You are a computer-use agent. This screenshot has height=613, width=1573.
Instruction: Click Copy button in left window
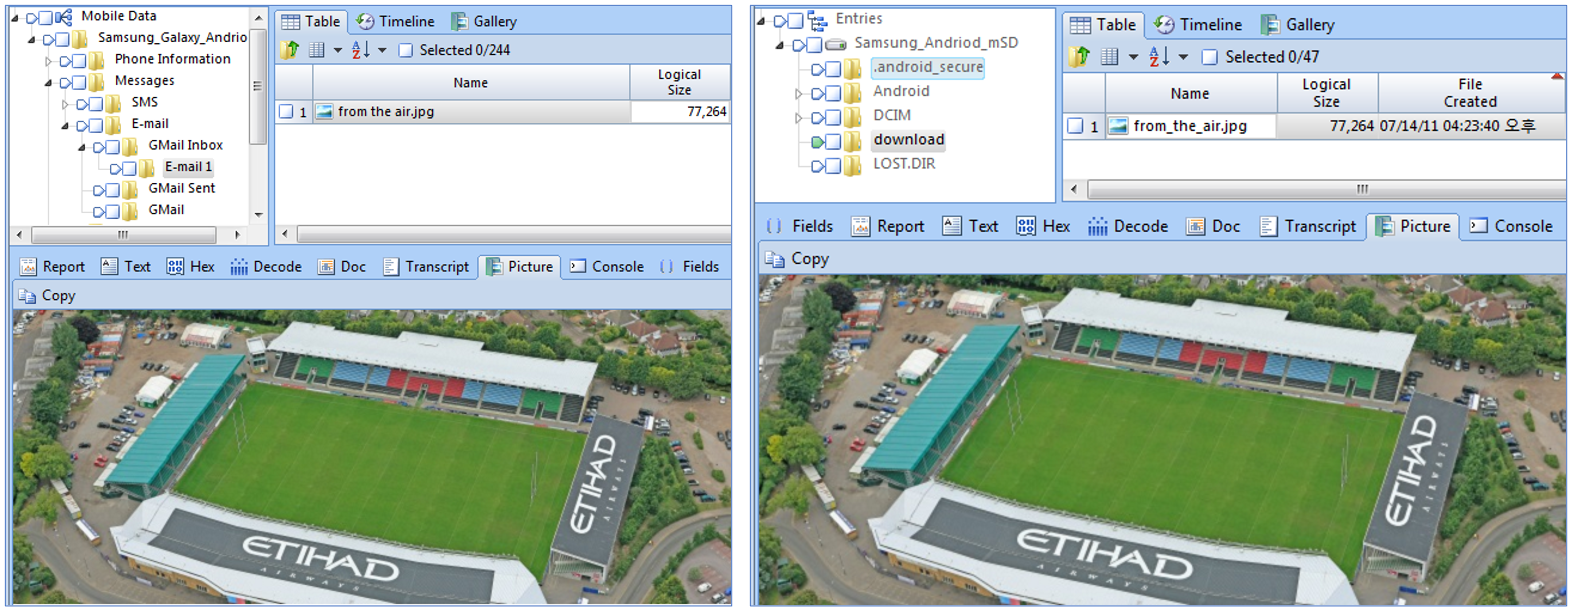[47, 296]
